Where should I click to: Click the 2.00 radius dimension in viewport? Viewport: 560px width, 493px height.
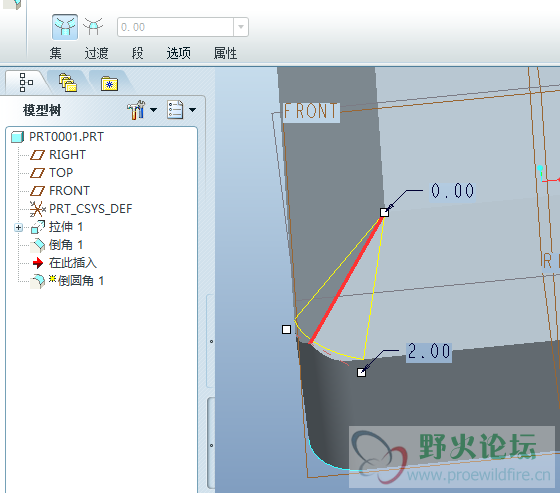point(429,352)
